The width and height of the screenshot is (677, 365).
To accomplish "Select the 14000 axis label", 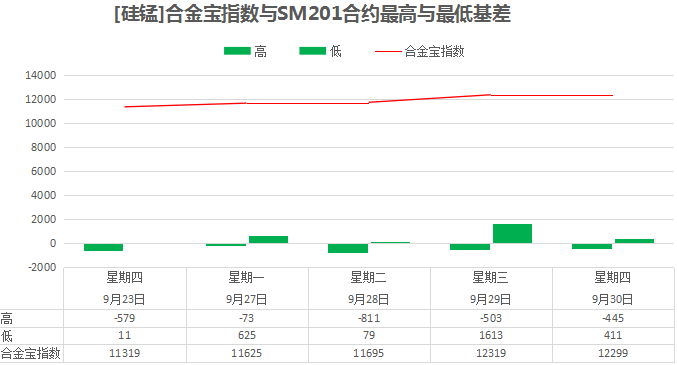I will coord(41,76).
